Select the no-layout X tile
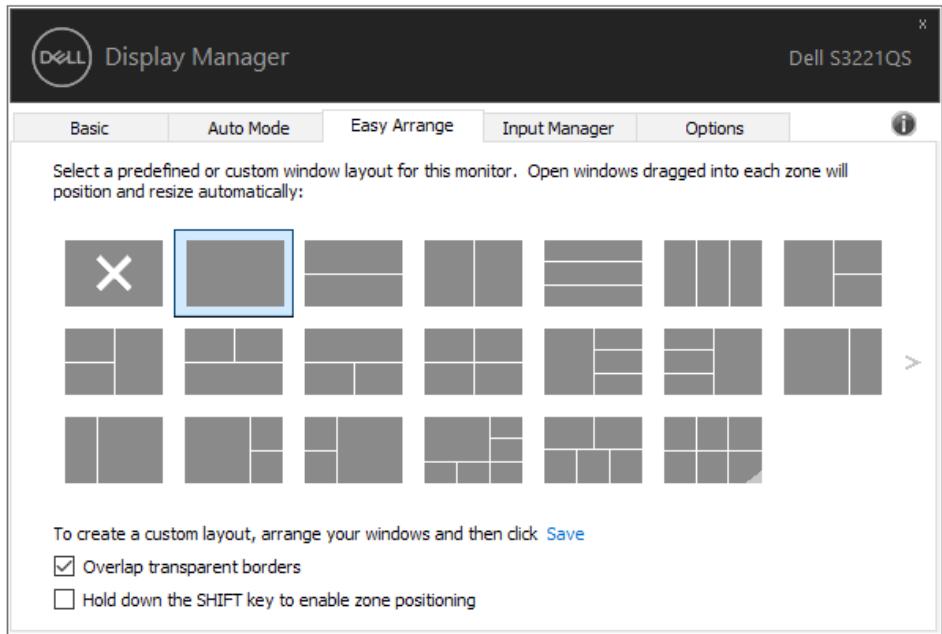942x634 pixels. click(114, 273)
